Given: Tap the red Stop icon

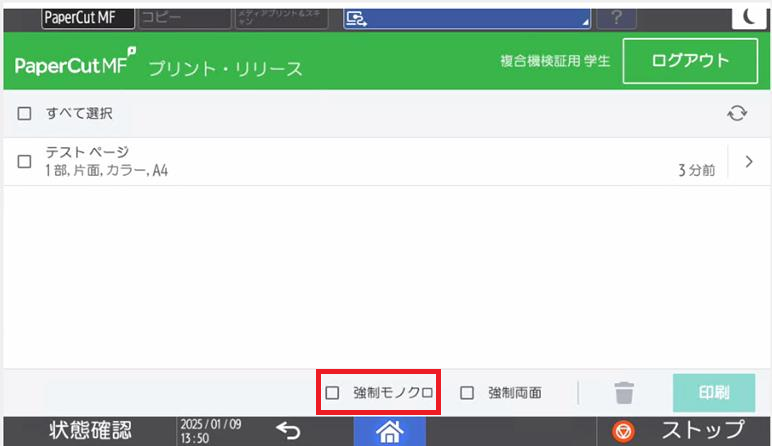Looking at the screenshot, I should coord(623,432).
